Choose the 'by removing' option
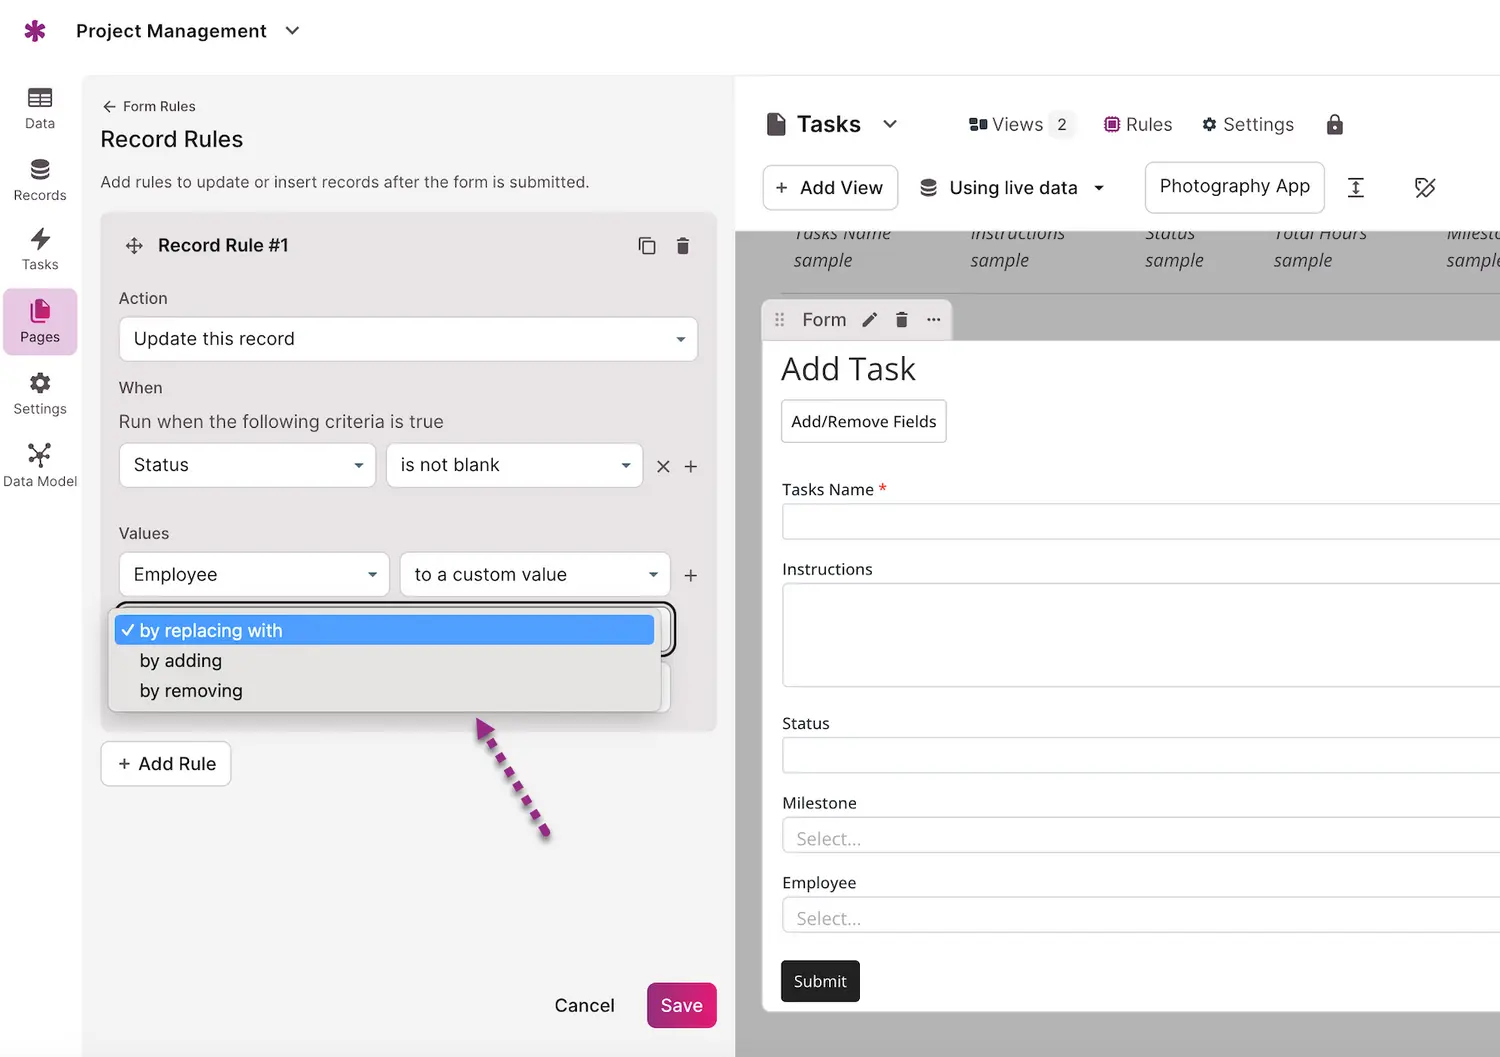This screenshot has height=1057, width=1500. click(191, 691)
